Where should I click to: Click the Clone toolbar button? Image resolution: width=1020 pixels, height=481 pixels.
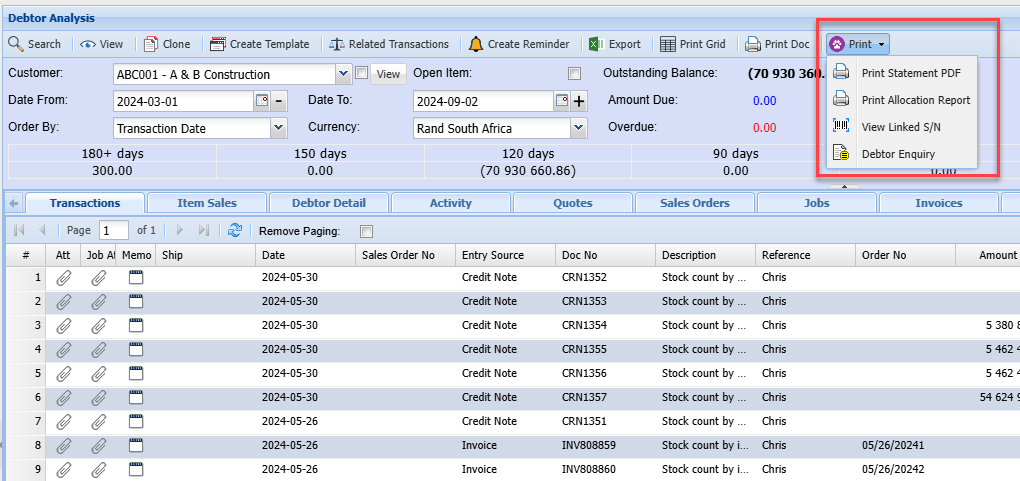(x=166, y=44)
